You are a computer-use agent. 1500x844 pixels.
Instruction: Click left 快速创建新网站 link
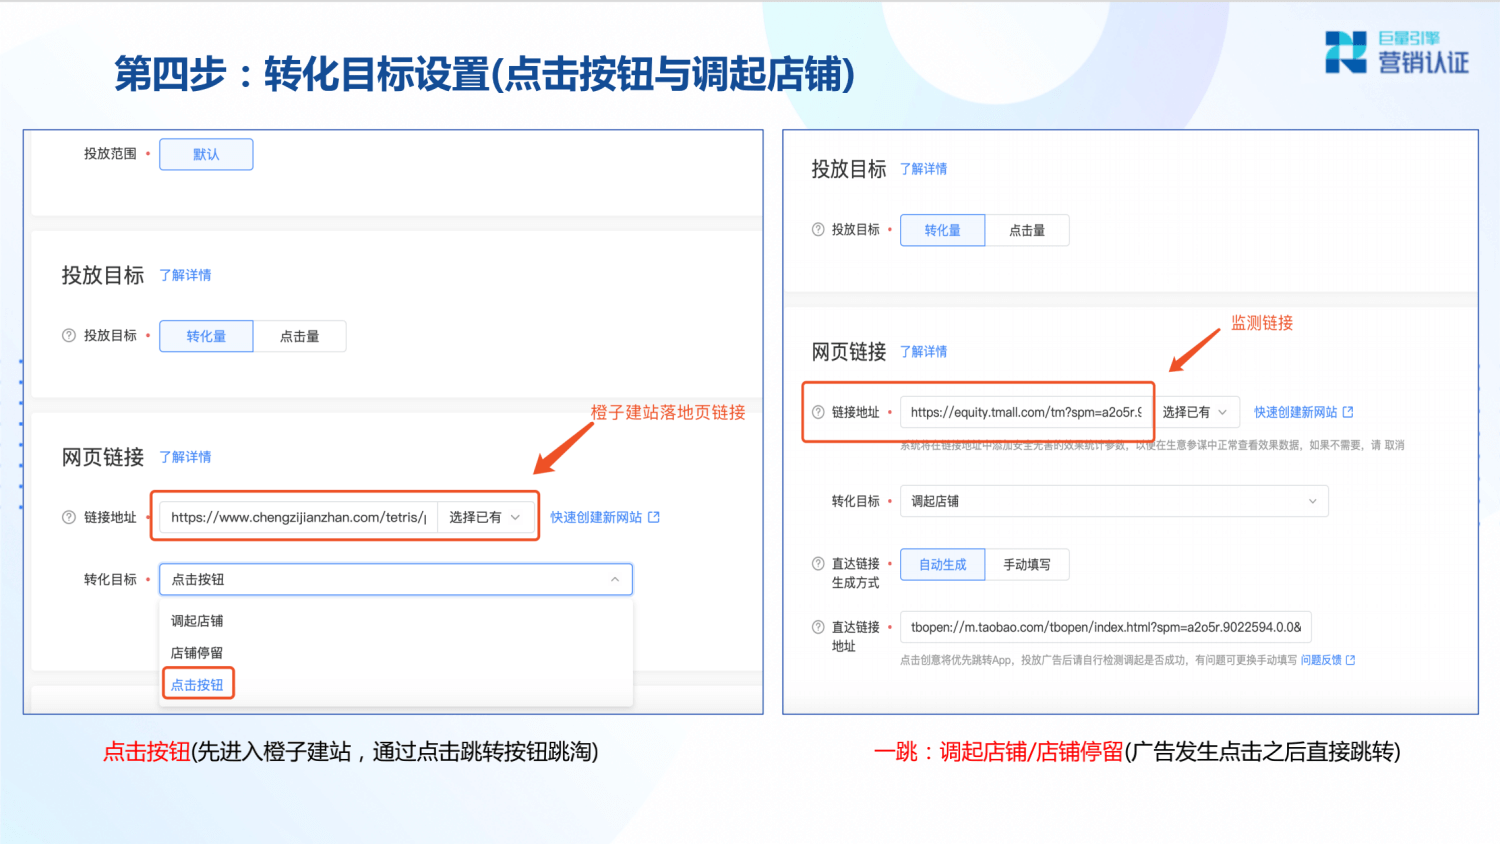pyautogui.click(x=596, y=517)
